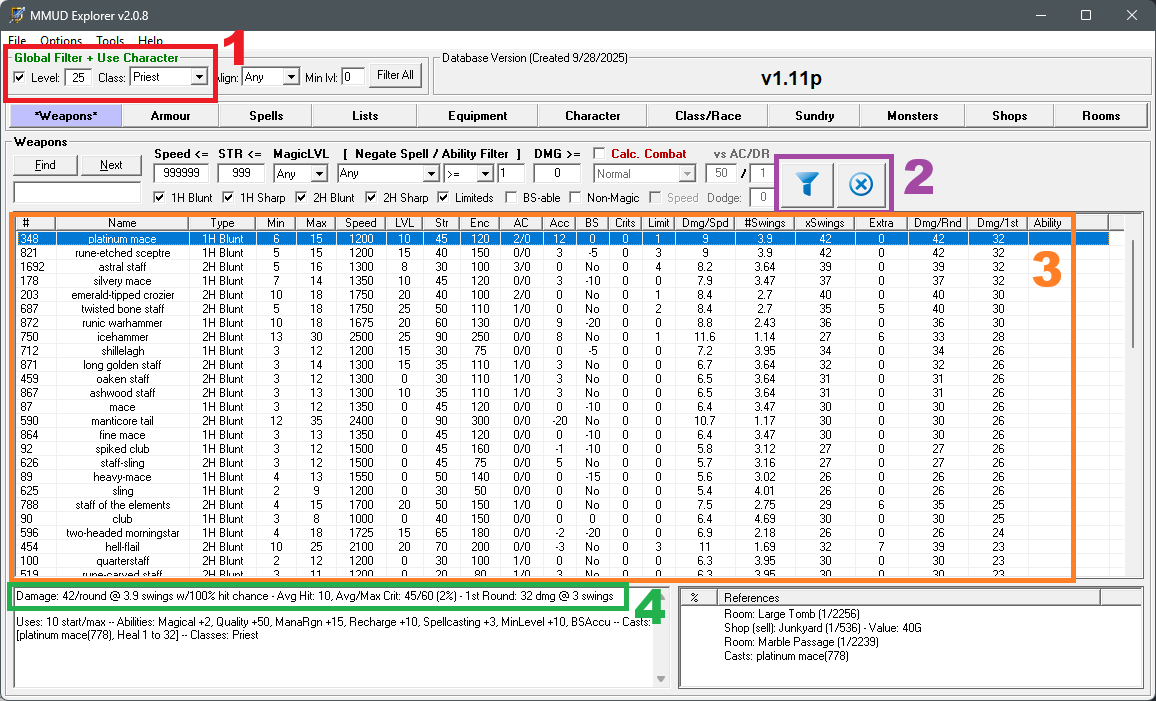Open the Negate Spell Ability Filter dropdown

click(x=431, y=174)
